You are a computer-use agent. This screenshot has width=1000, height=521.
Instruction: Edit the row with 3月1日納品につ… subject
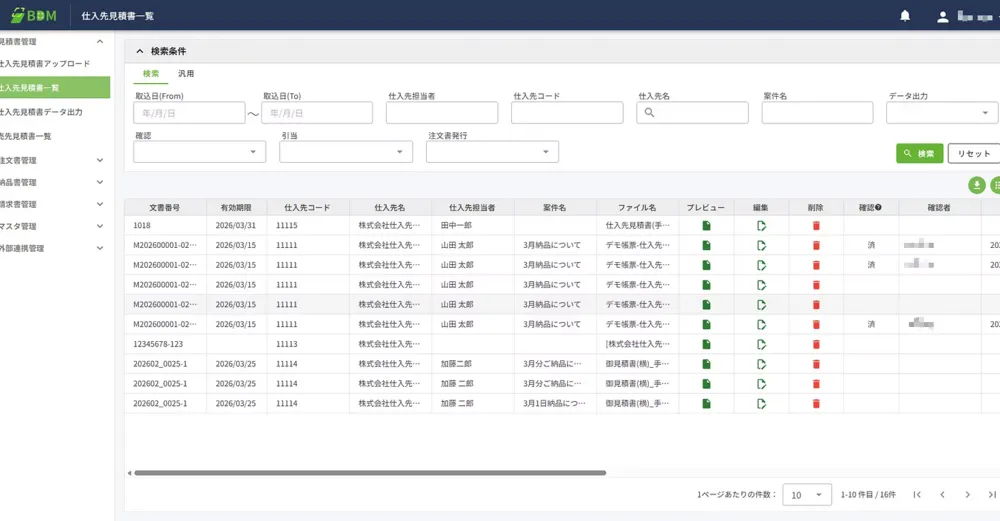coord(761,404)
